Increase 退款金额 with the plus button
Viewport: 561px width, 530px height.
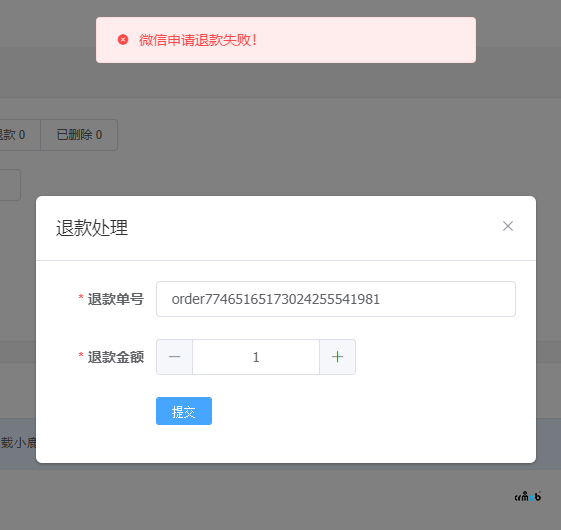click(x=337, y=357)
